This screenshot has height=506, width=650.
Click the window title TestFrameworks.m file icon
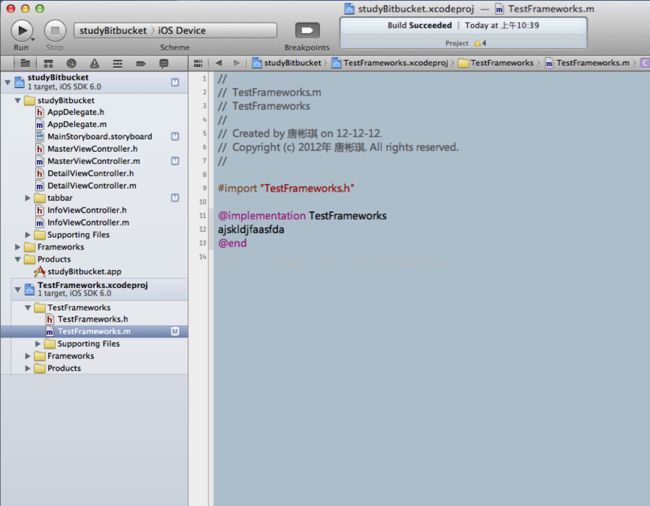(x=500, y=9)
